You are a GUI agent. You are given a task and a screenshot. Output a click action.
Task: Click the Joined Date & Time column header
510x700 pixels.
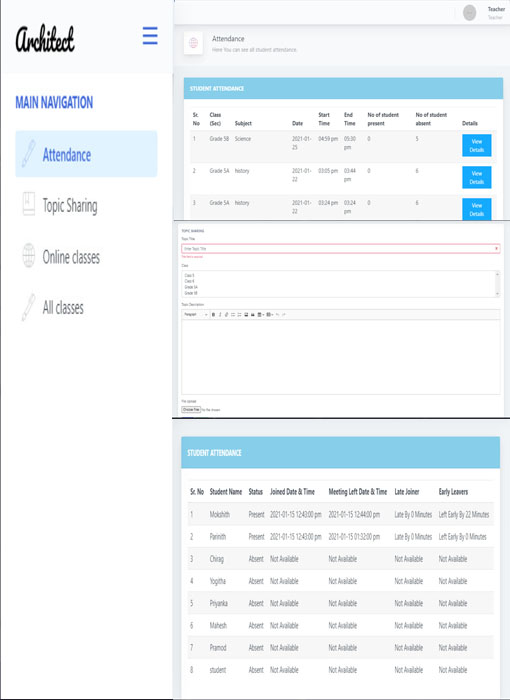292,492
